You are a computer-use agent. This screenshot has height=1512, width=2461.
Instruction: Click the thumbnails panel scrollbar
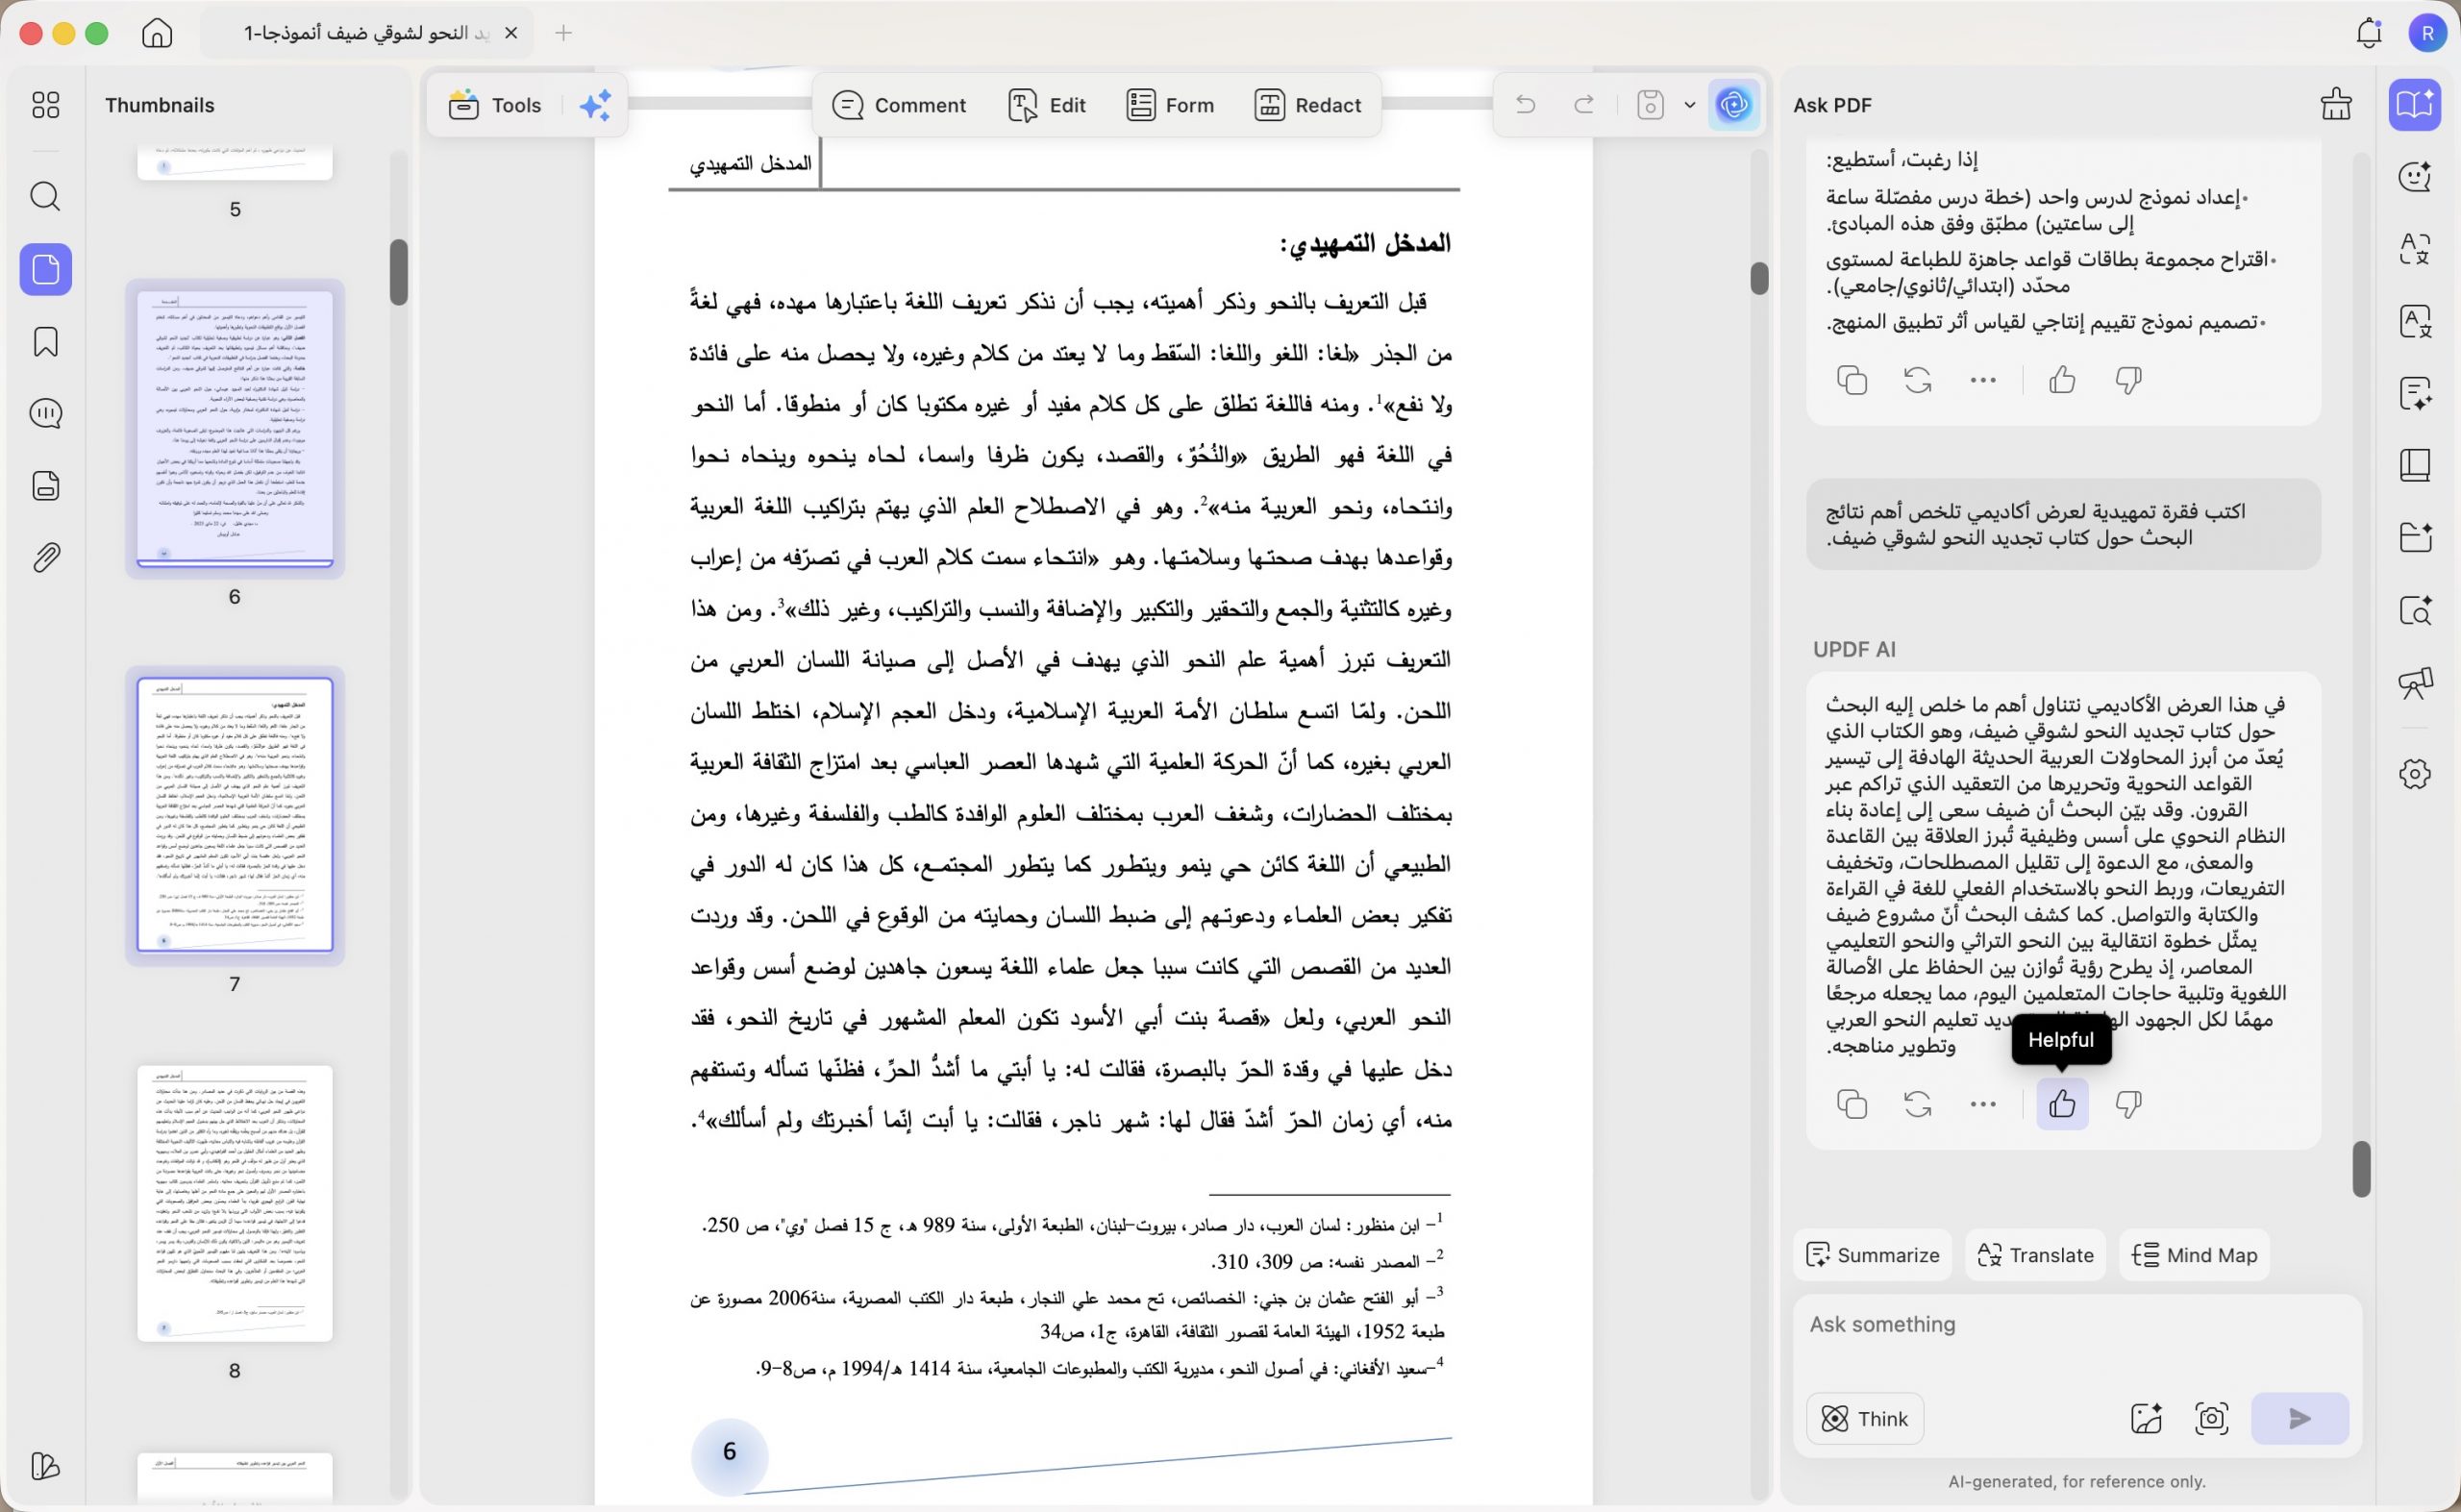coord(399,272)
